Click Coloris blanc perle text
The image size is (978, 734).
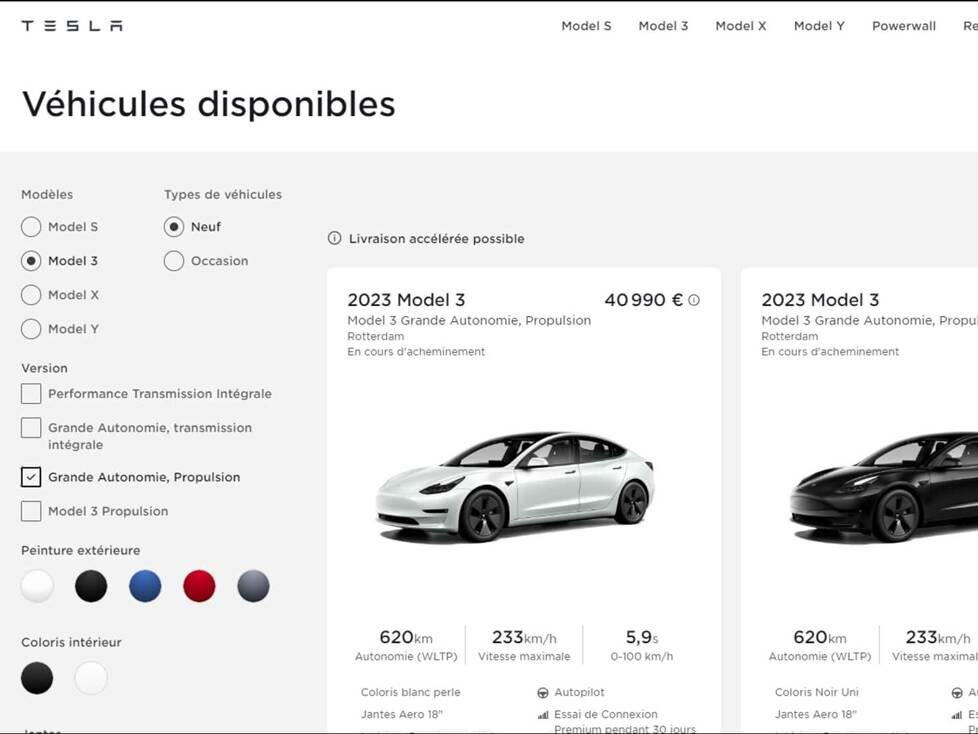[x=410, y=692]
